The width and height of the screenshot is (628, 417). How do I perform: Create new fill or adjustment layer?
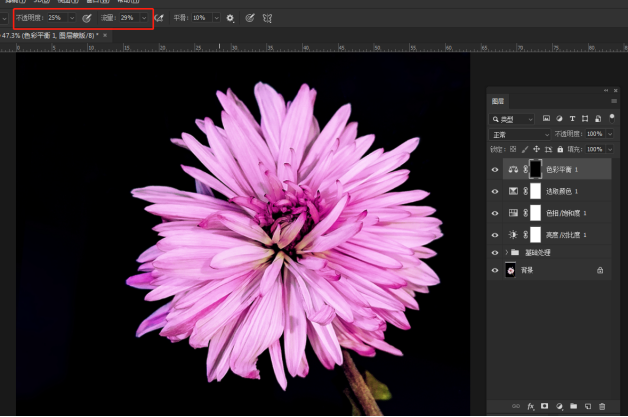[x=559, y=406]
